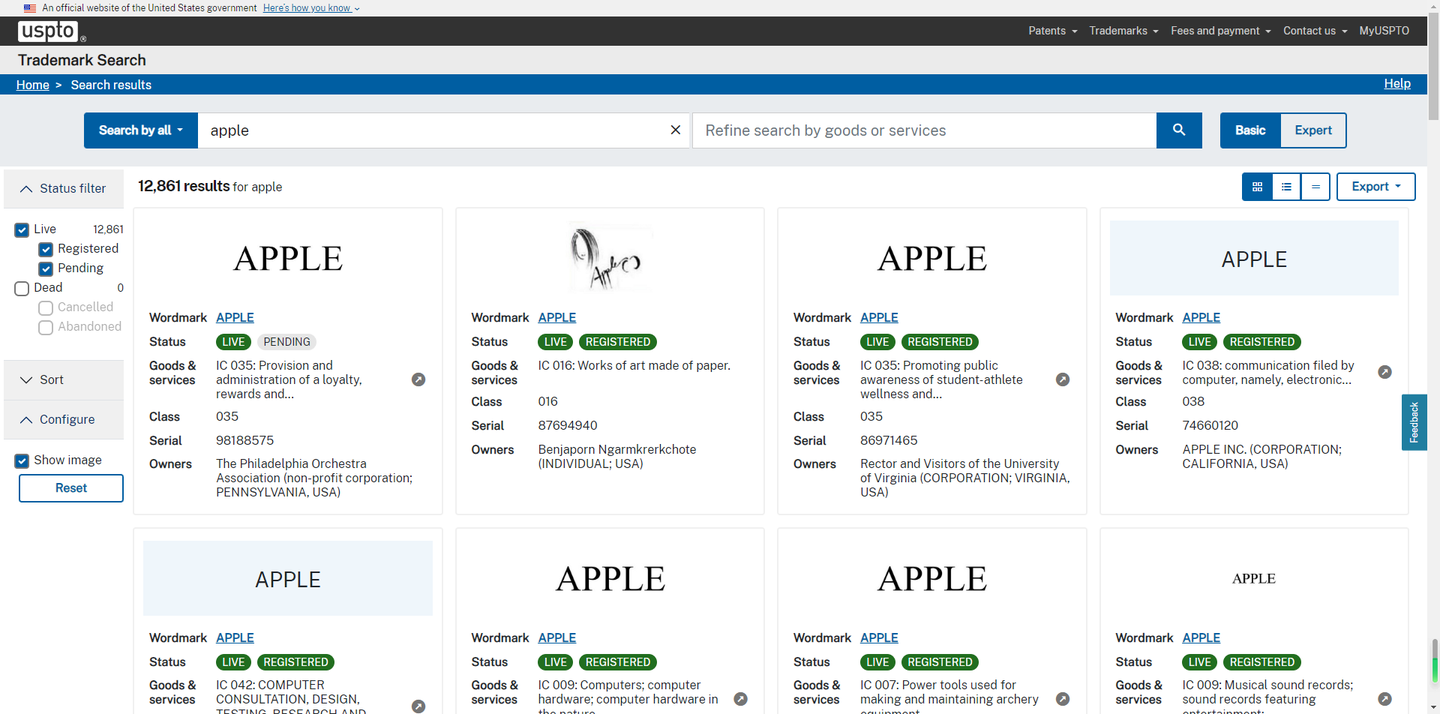The height and width of the screenshot is (714, 1440).
Task: Expand Here's how you know banner
Action: click(x=311, y=8)
